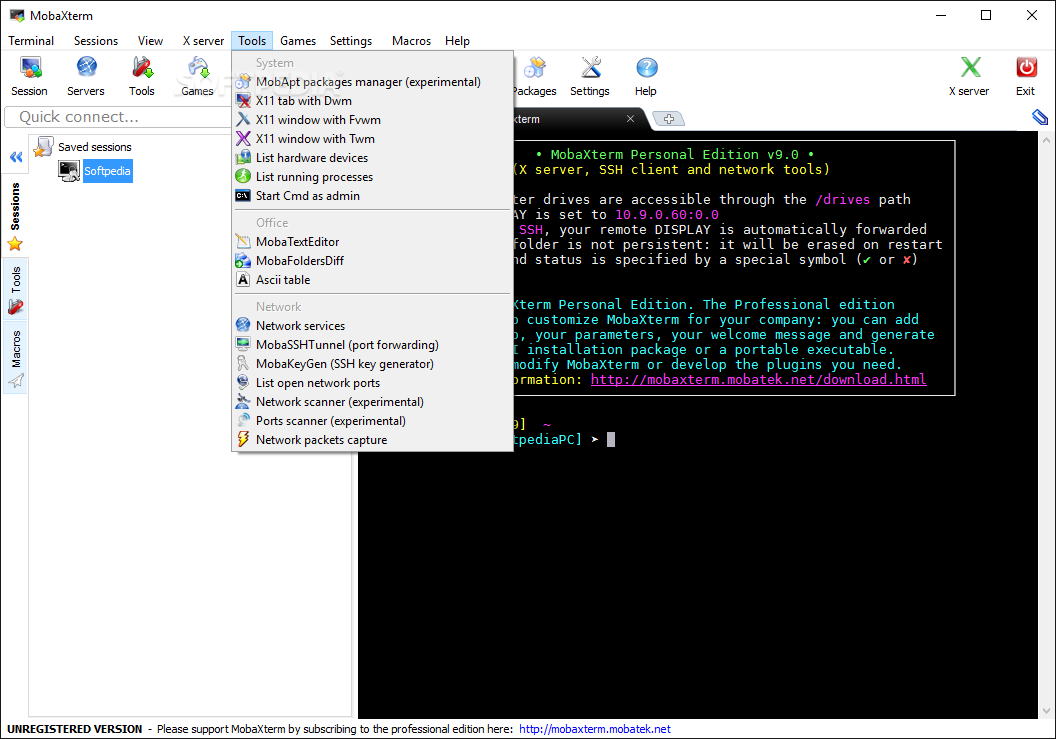
Task: Open the Sessions menu
Action: click(96, 41)
